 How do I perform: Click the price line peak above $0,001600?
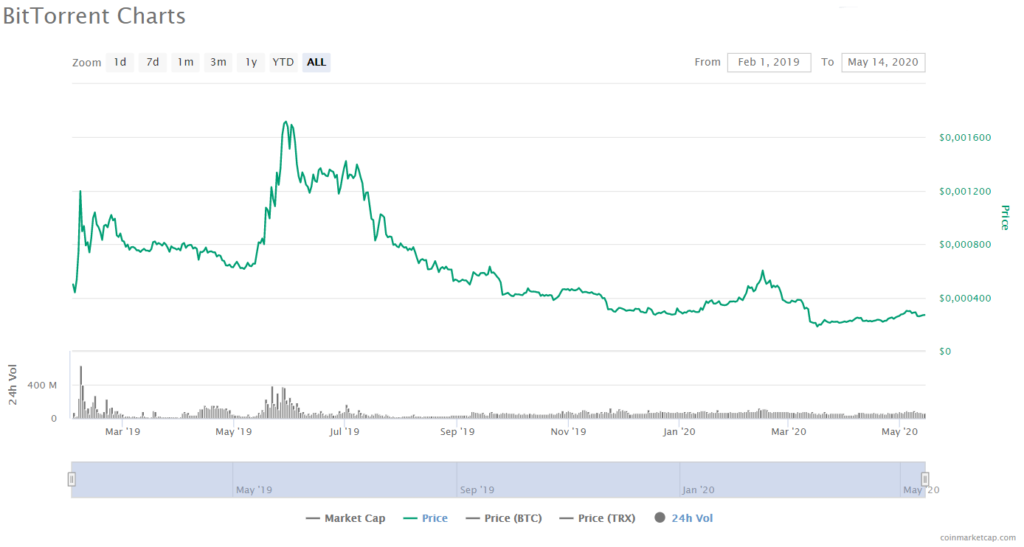[x=285, y=122]
